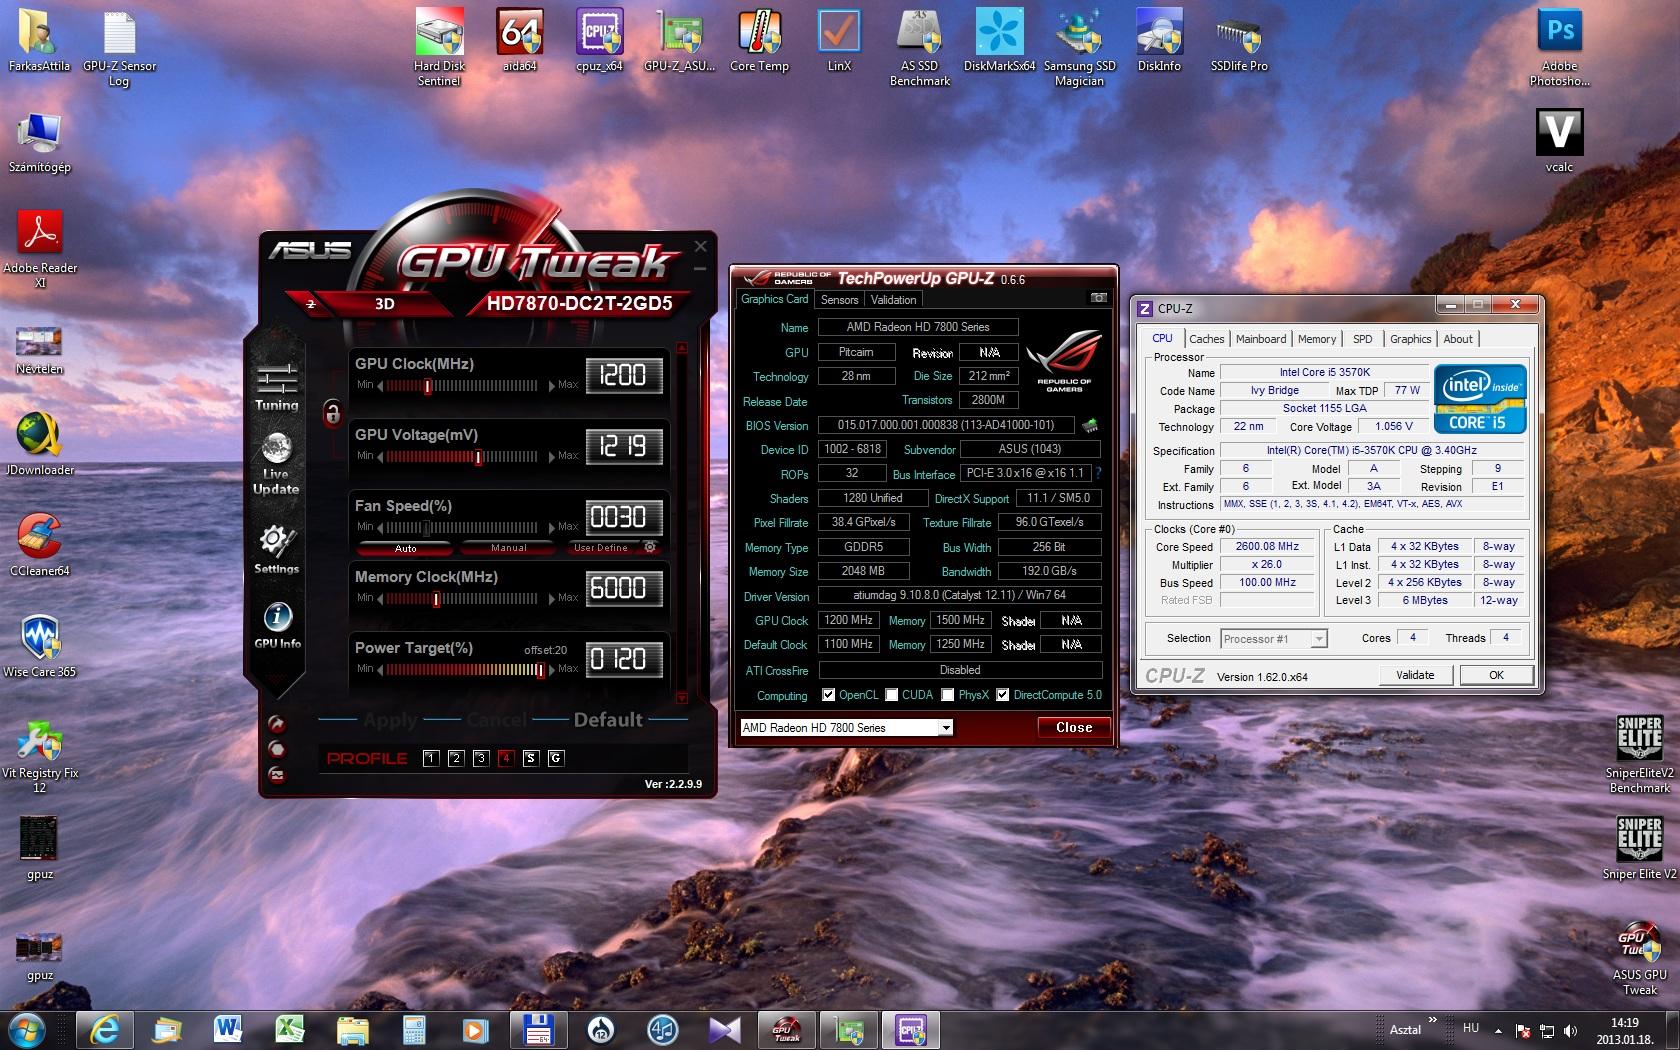Select profile 4 in GPU Tweak

pyautogui.click(x=506, y=758)
